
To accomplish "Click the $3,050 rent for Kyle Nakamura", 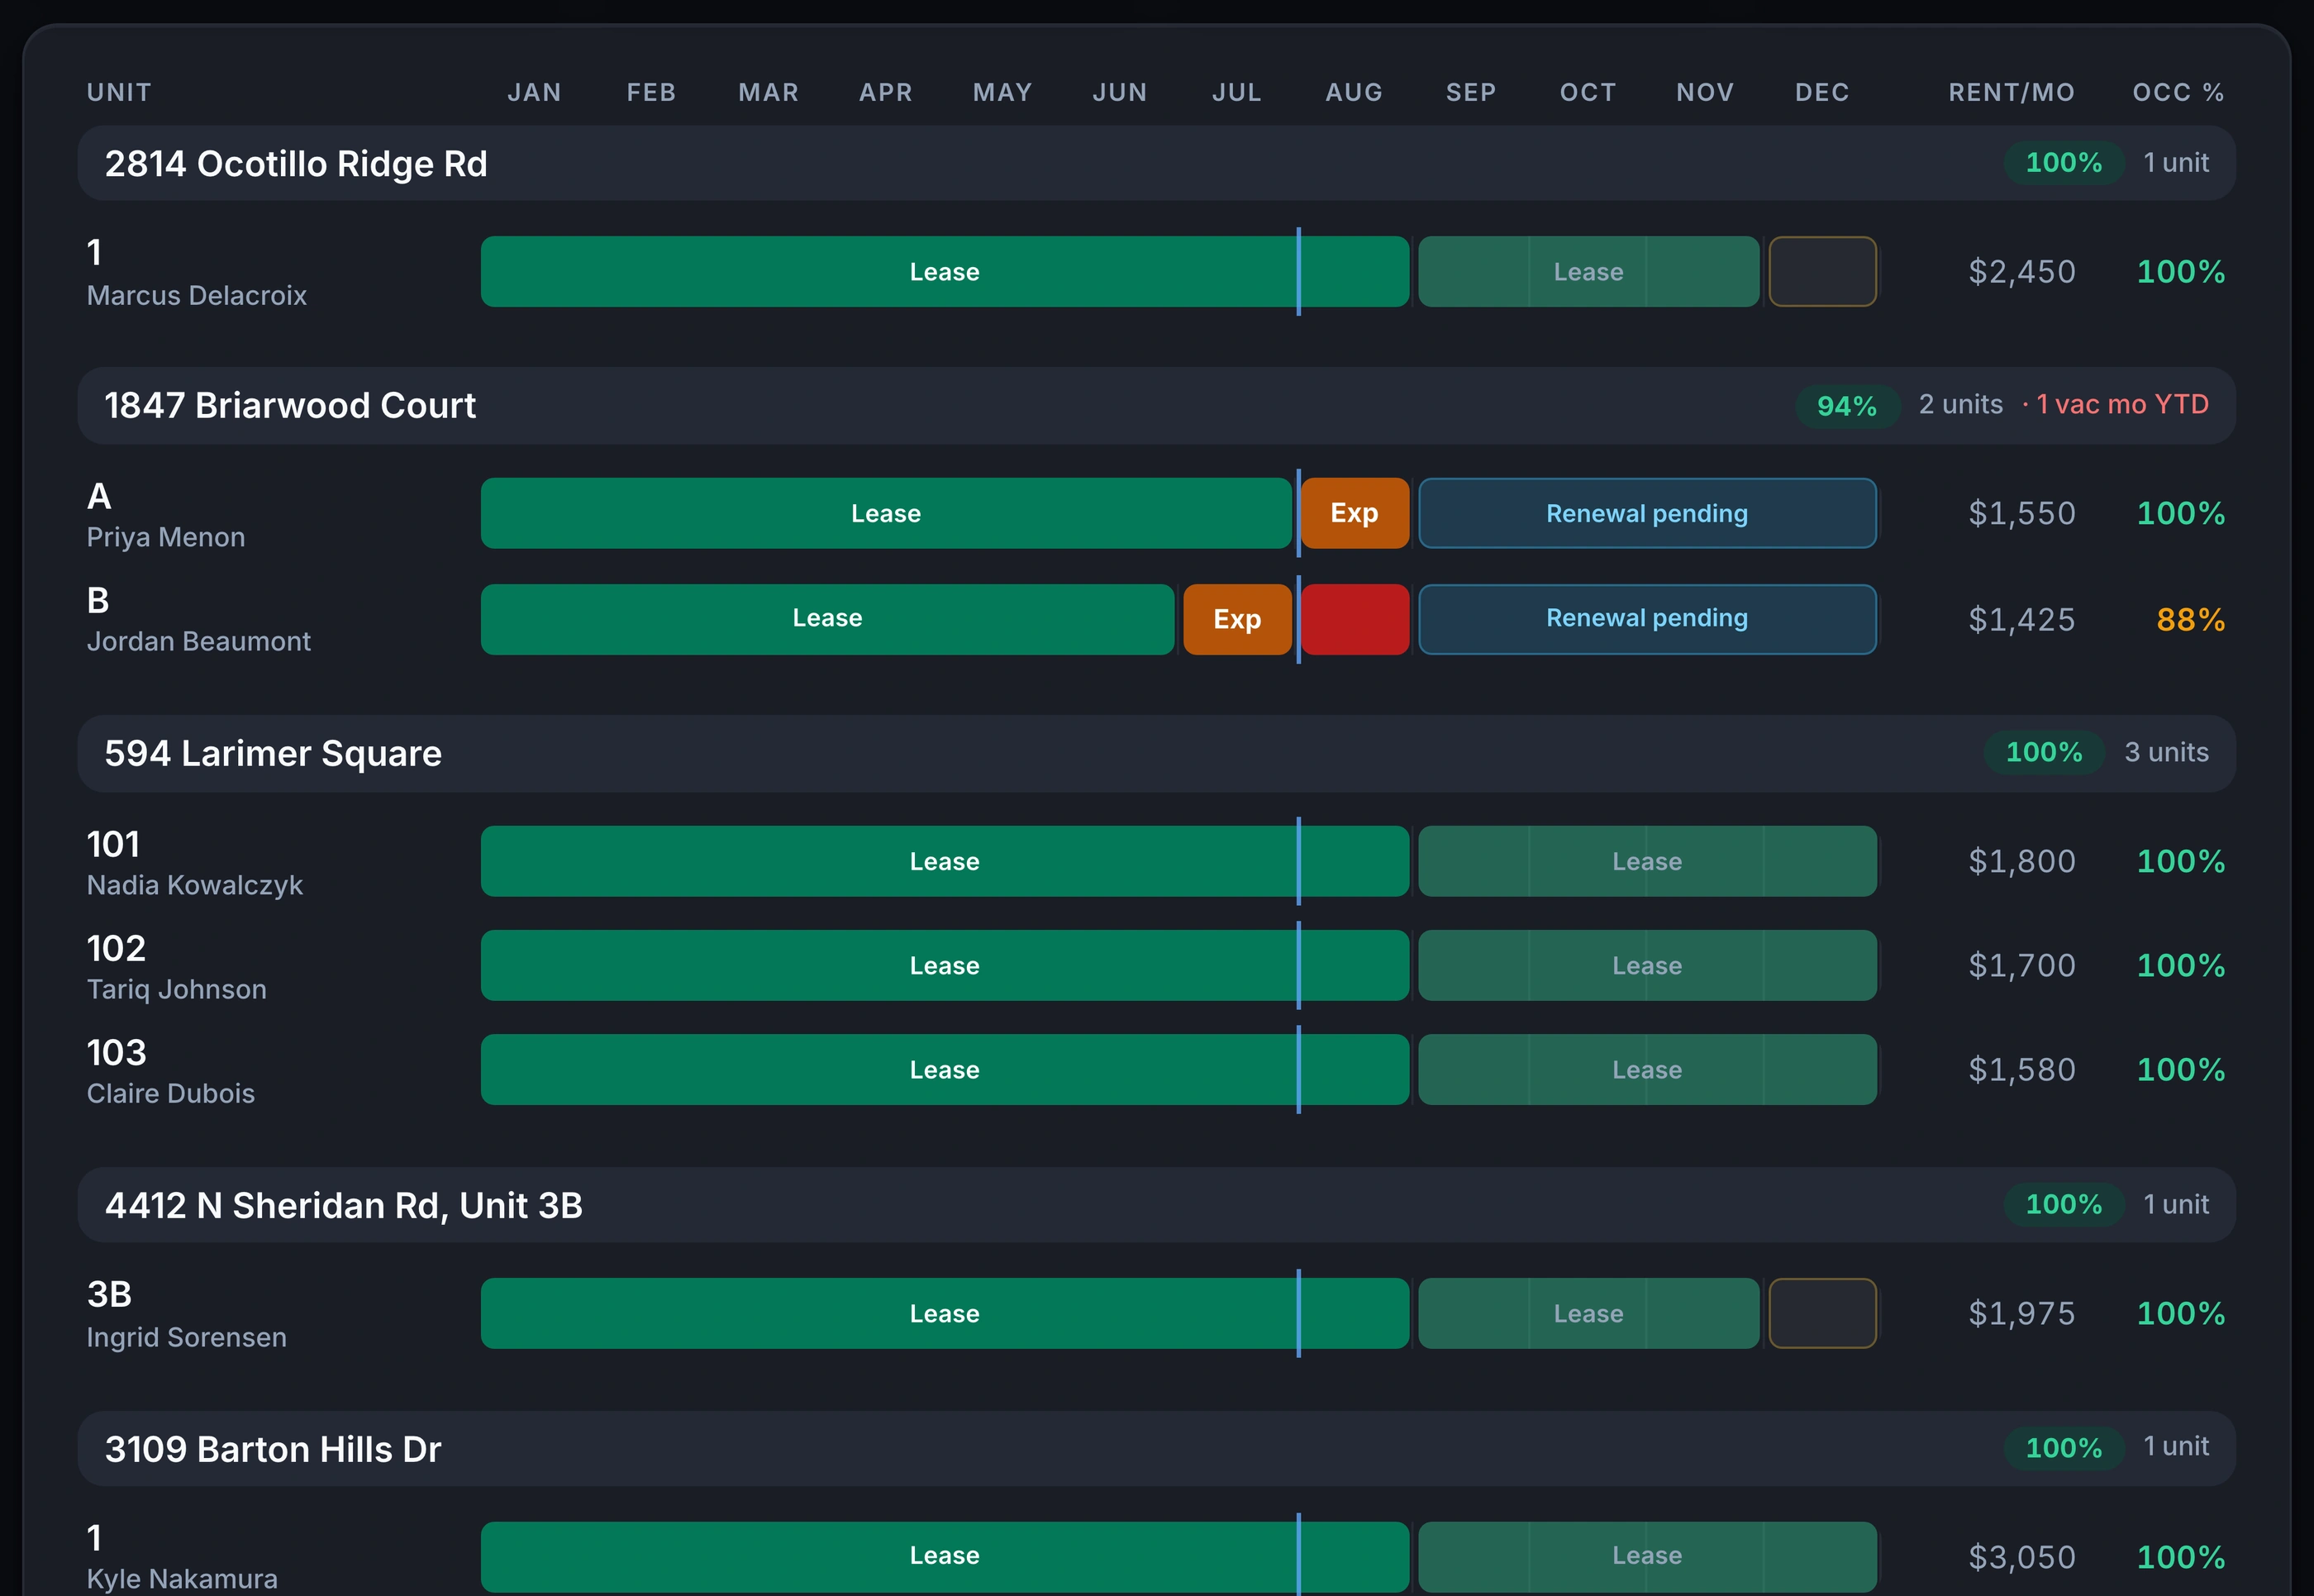I will (x=2021, y=1557).
